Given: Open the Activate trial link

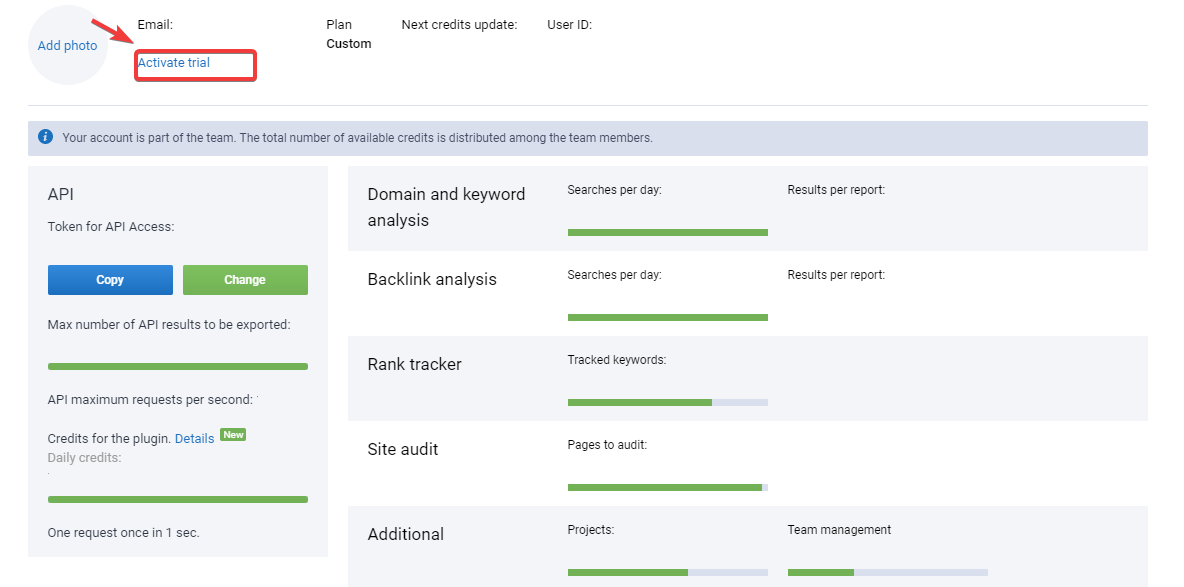Looking at the screenshot, I should pos(174,63).
